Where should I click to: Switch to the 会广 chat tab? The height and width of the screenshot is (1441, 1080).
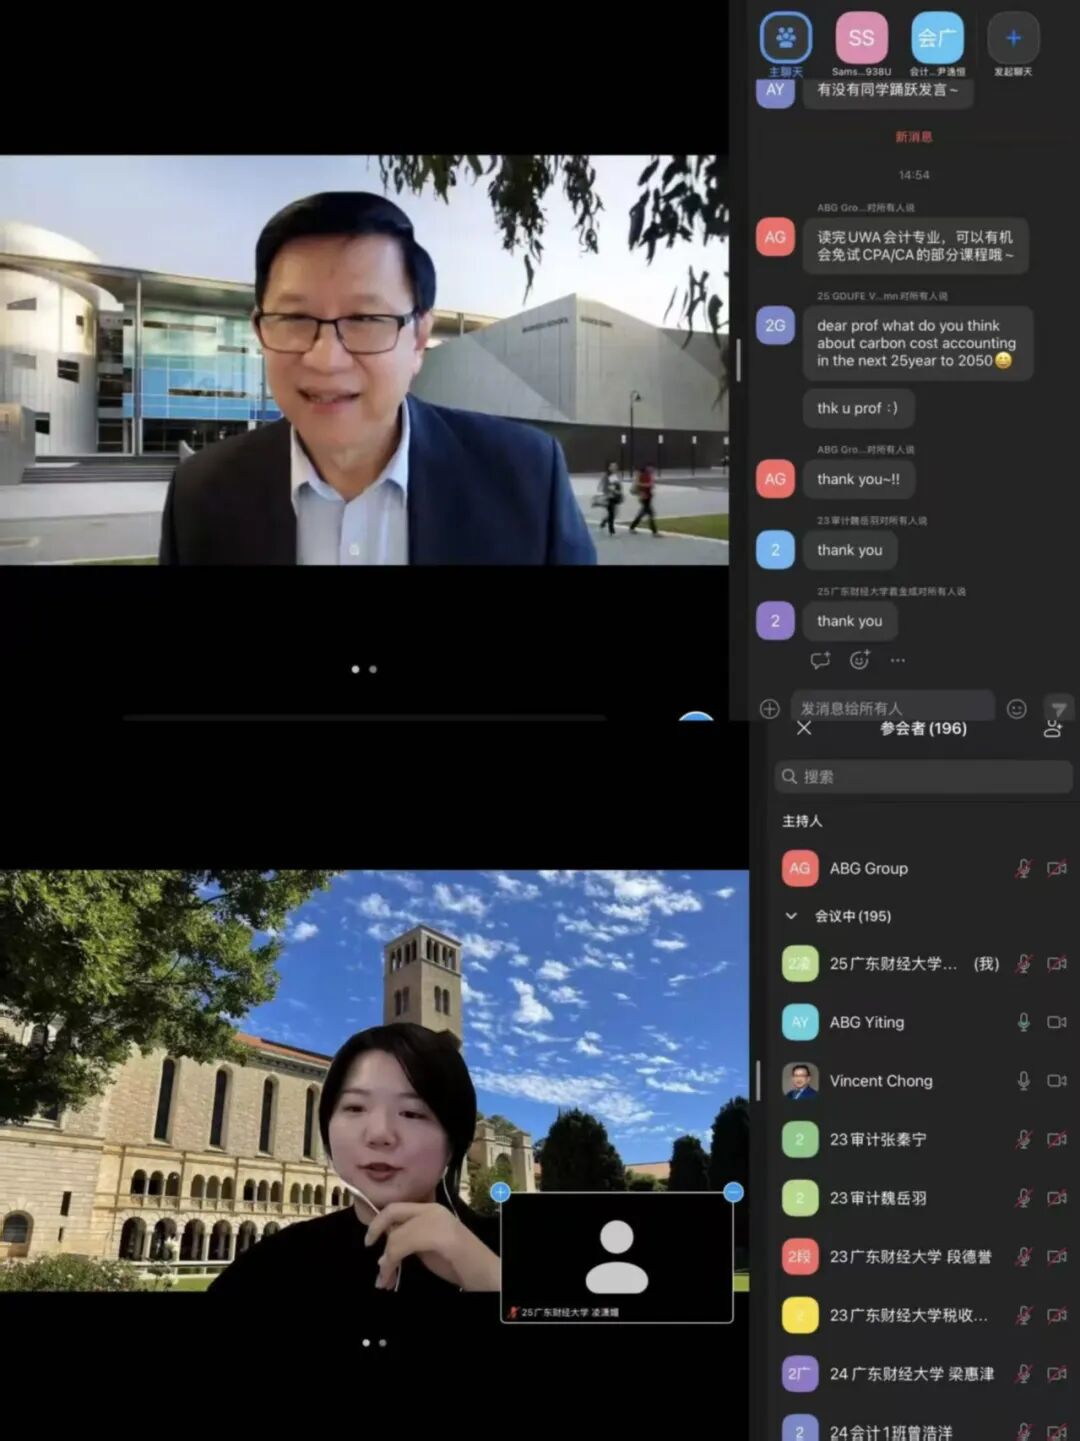click(937, 39)
